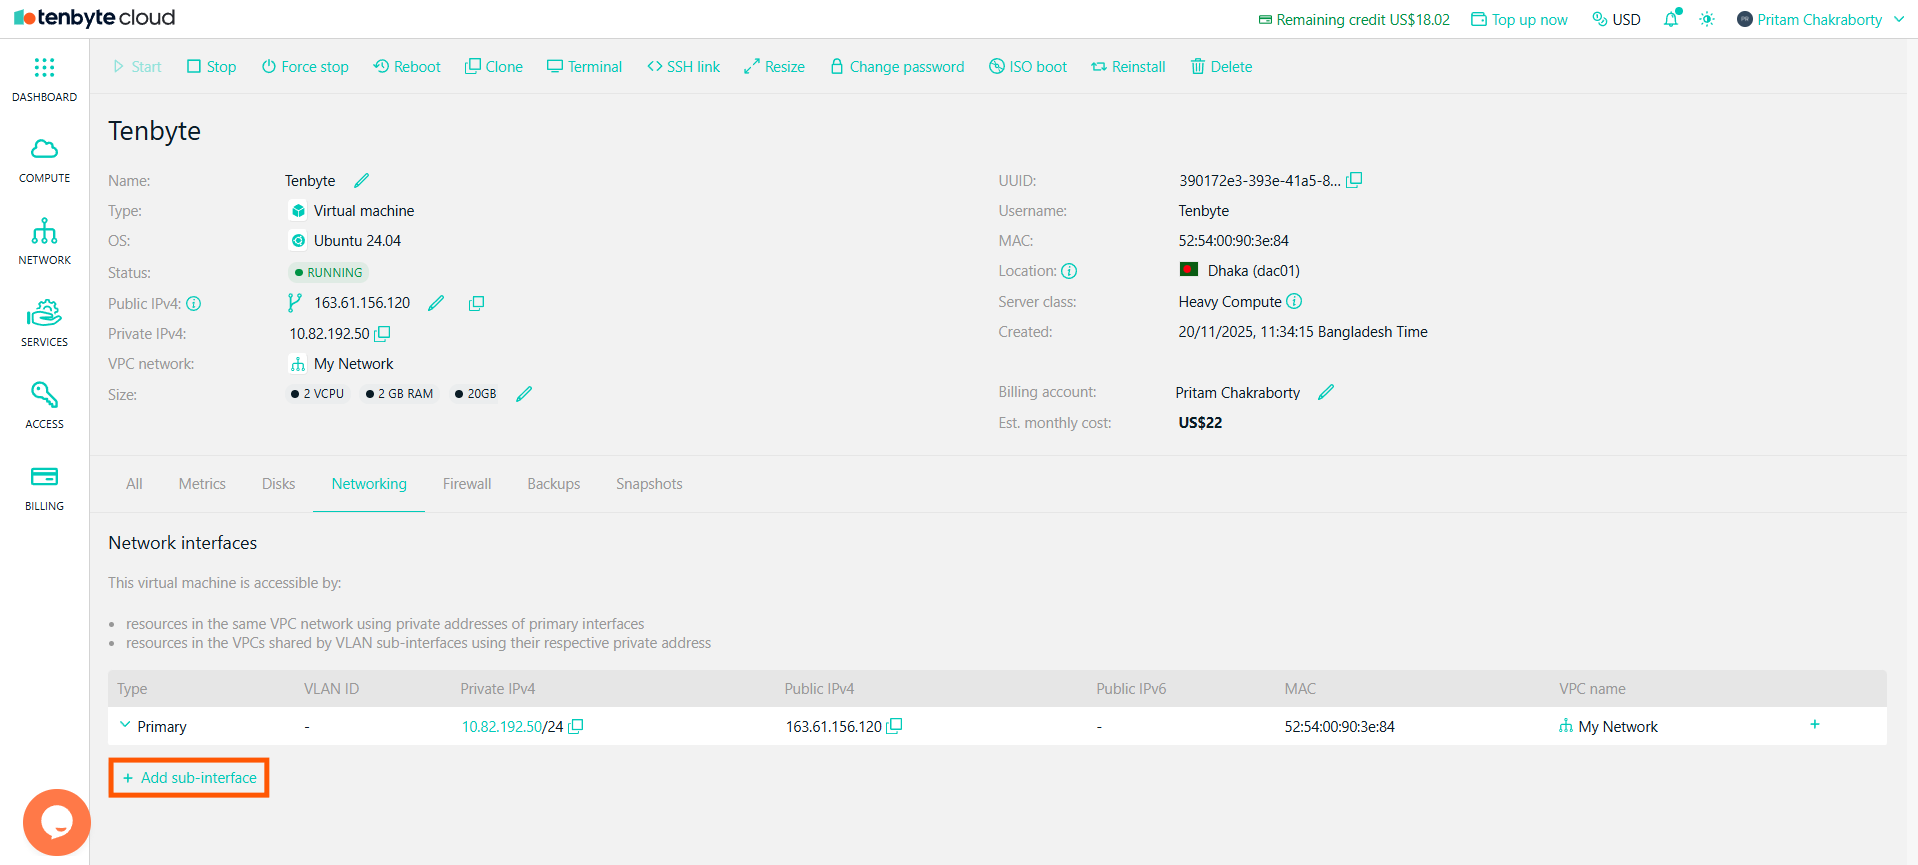The image size is (1918, 865).
Task: Open the Compute sidebar section
Action: click(x=44, y=161)
